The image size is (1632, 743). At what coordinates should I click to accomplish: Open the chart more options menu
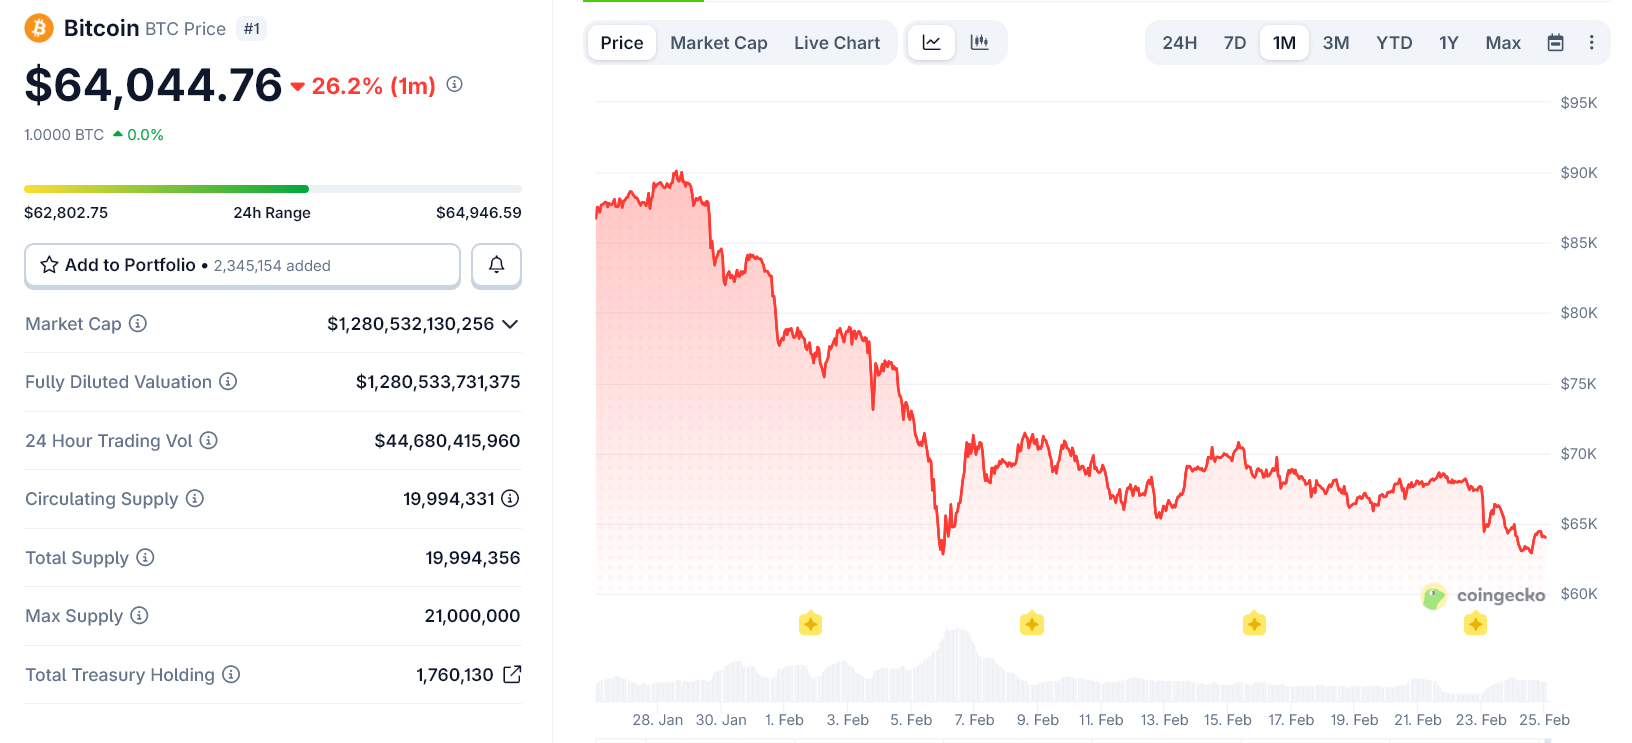tap(1591, 43)
